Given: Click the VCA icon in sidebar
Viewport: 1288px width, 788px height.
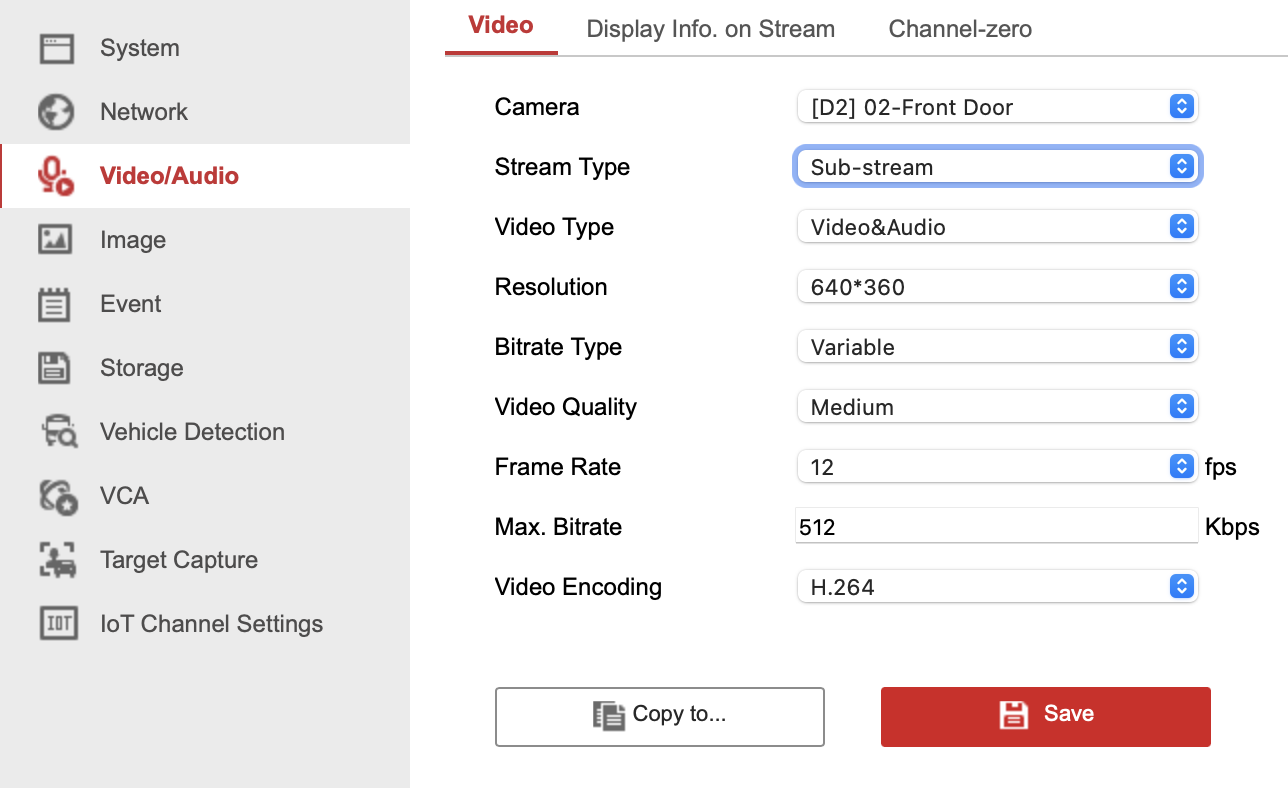Looking at the screenshot, I should pyautogui.click(x=58, y=496).
